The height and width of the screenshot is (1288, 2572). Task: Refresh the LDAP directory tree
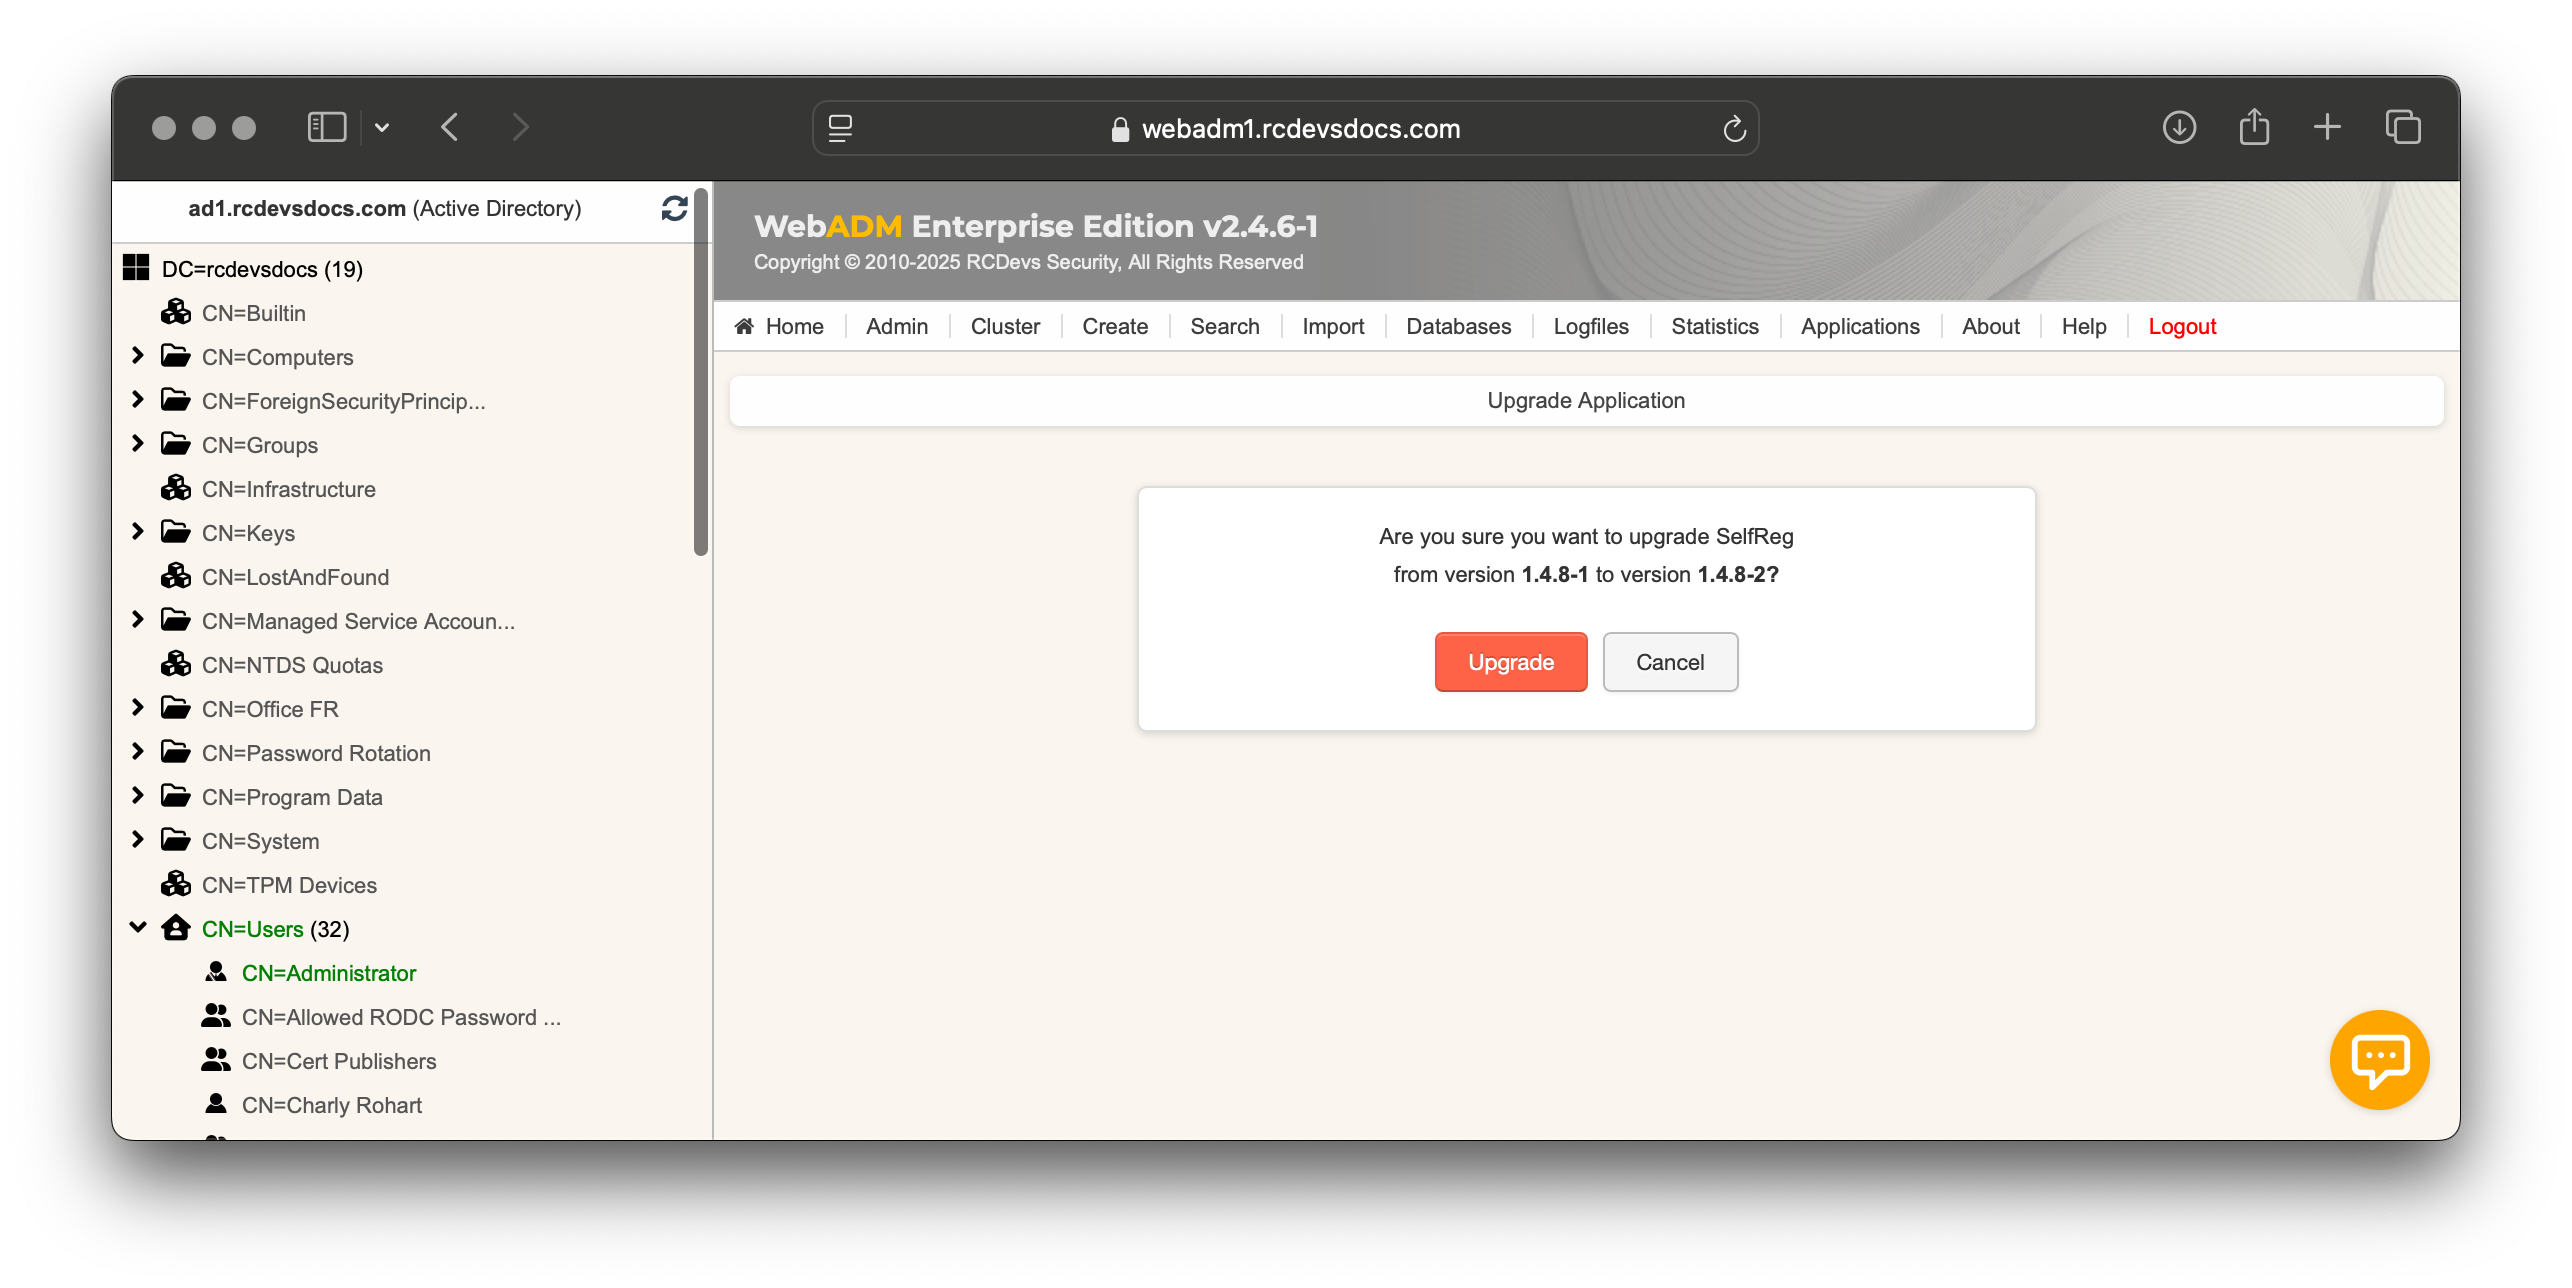click(x=675, y=208)
